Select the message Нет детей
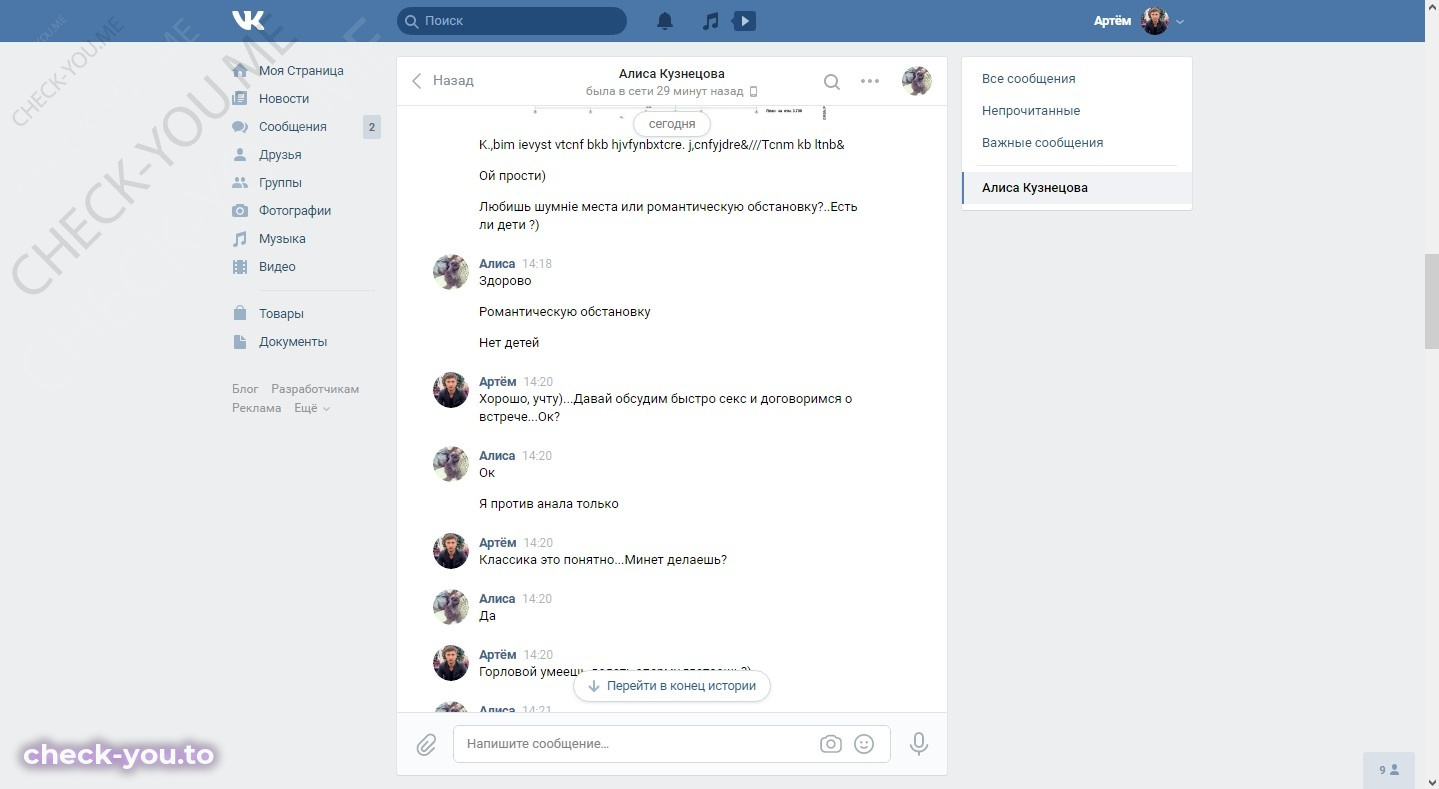 click(509, 343)
